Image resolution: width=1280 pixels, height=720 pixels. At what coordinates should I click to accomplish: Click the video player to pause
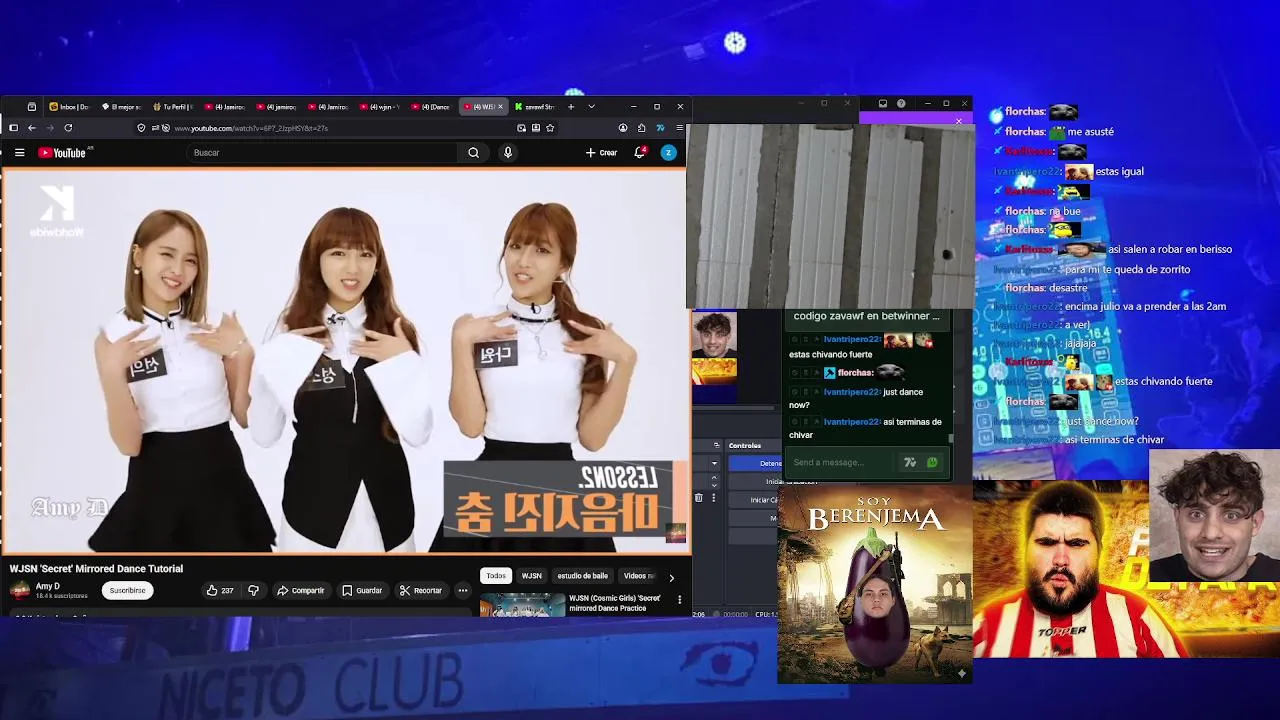point(345,360)
